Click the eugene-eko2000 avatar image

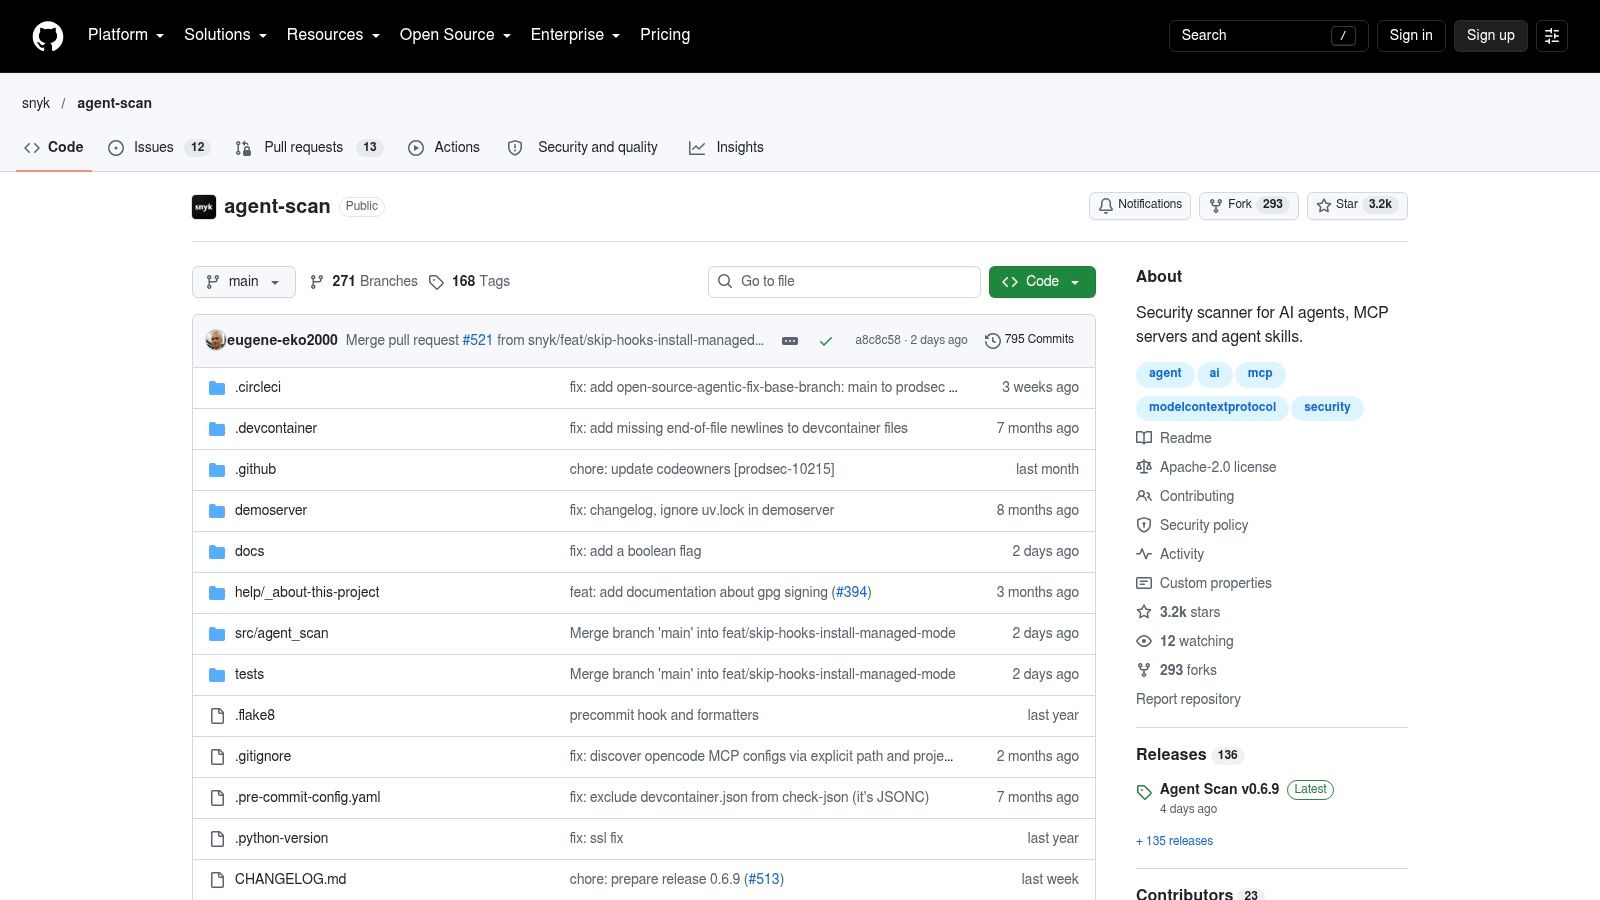pos(215,340)
